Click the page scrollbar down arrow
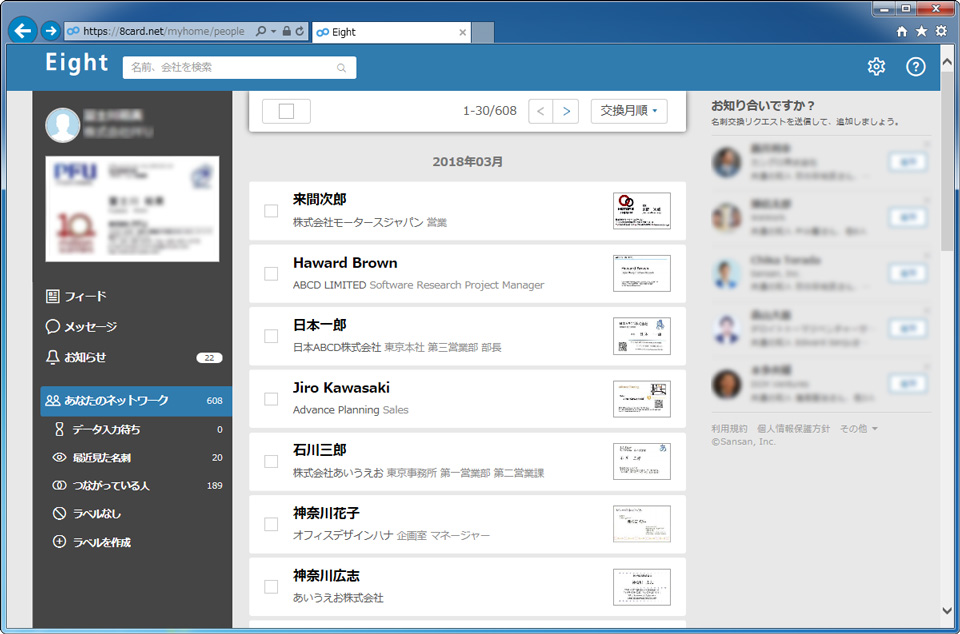 947,610
